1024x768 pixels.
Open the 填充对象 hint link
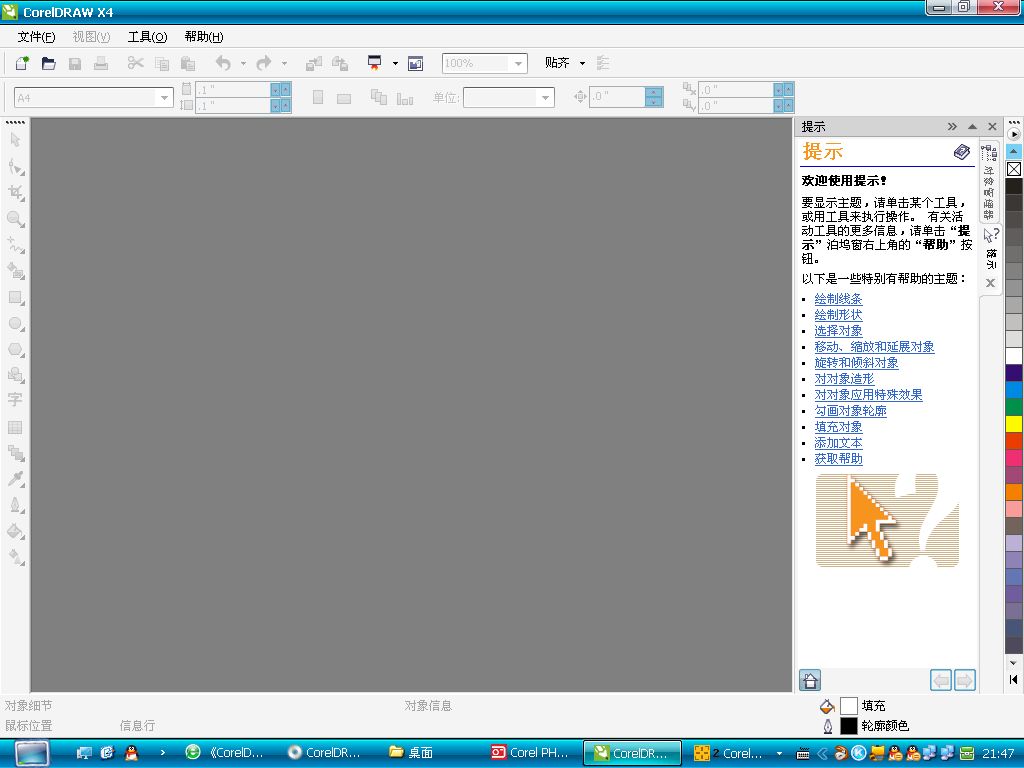click(839, 427)
